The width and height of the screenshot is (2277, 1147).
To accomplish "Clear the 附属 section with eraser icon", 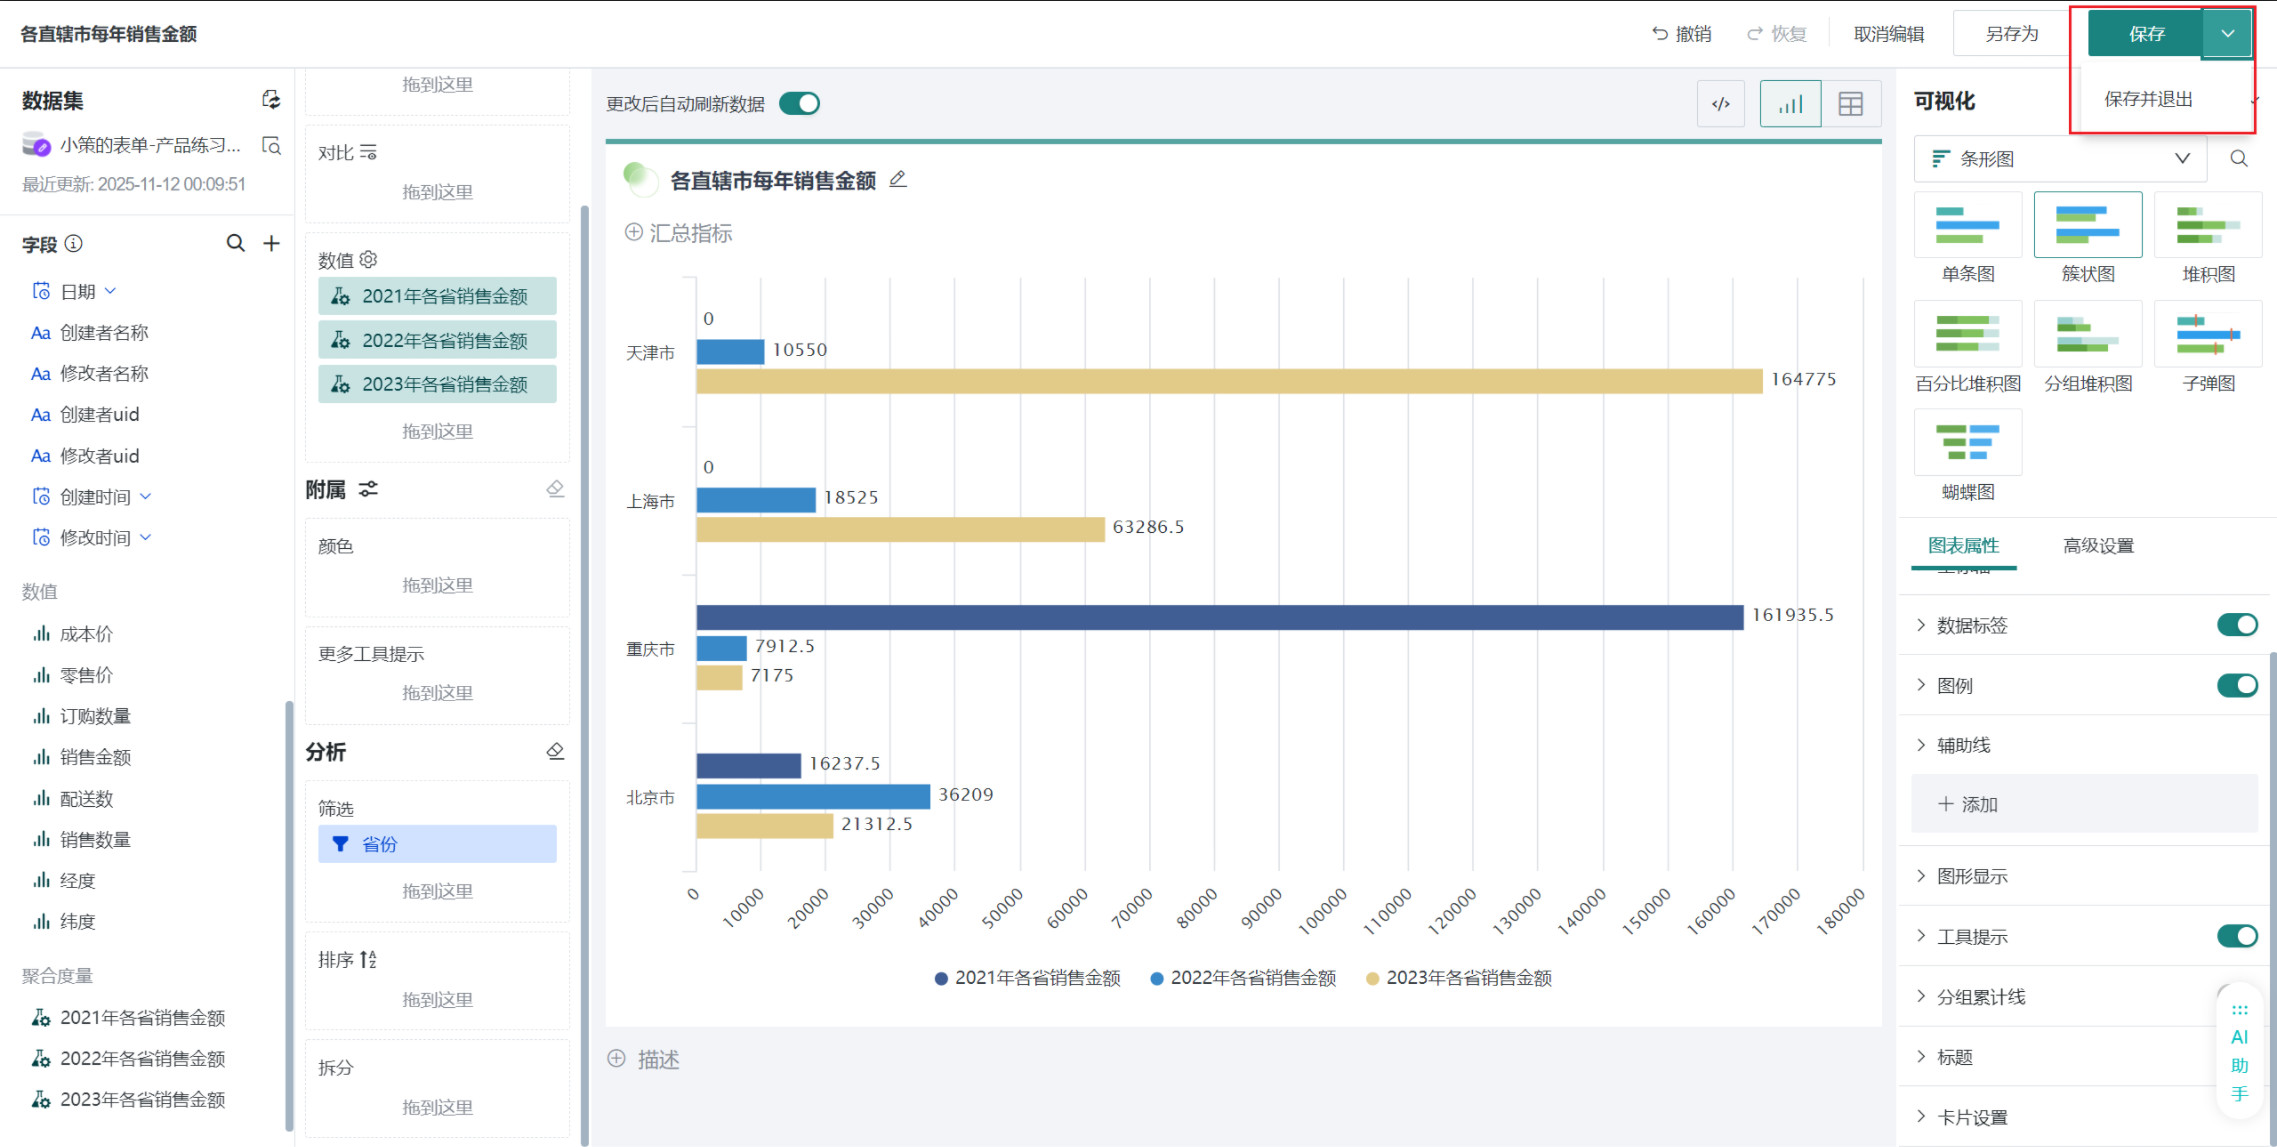I will click(555, 489).
